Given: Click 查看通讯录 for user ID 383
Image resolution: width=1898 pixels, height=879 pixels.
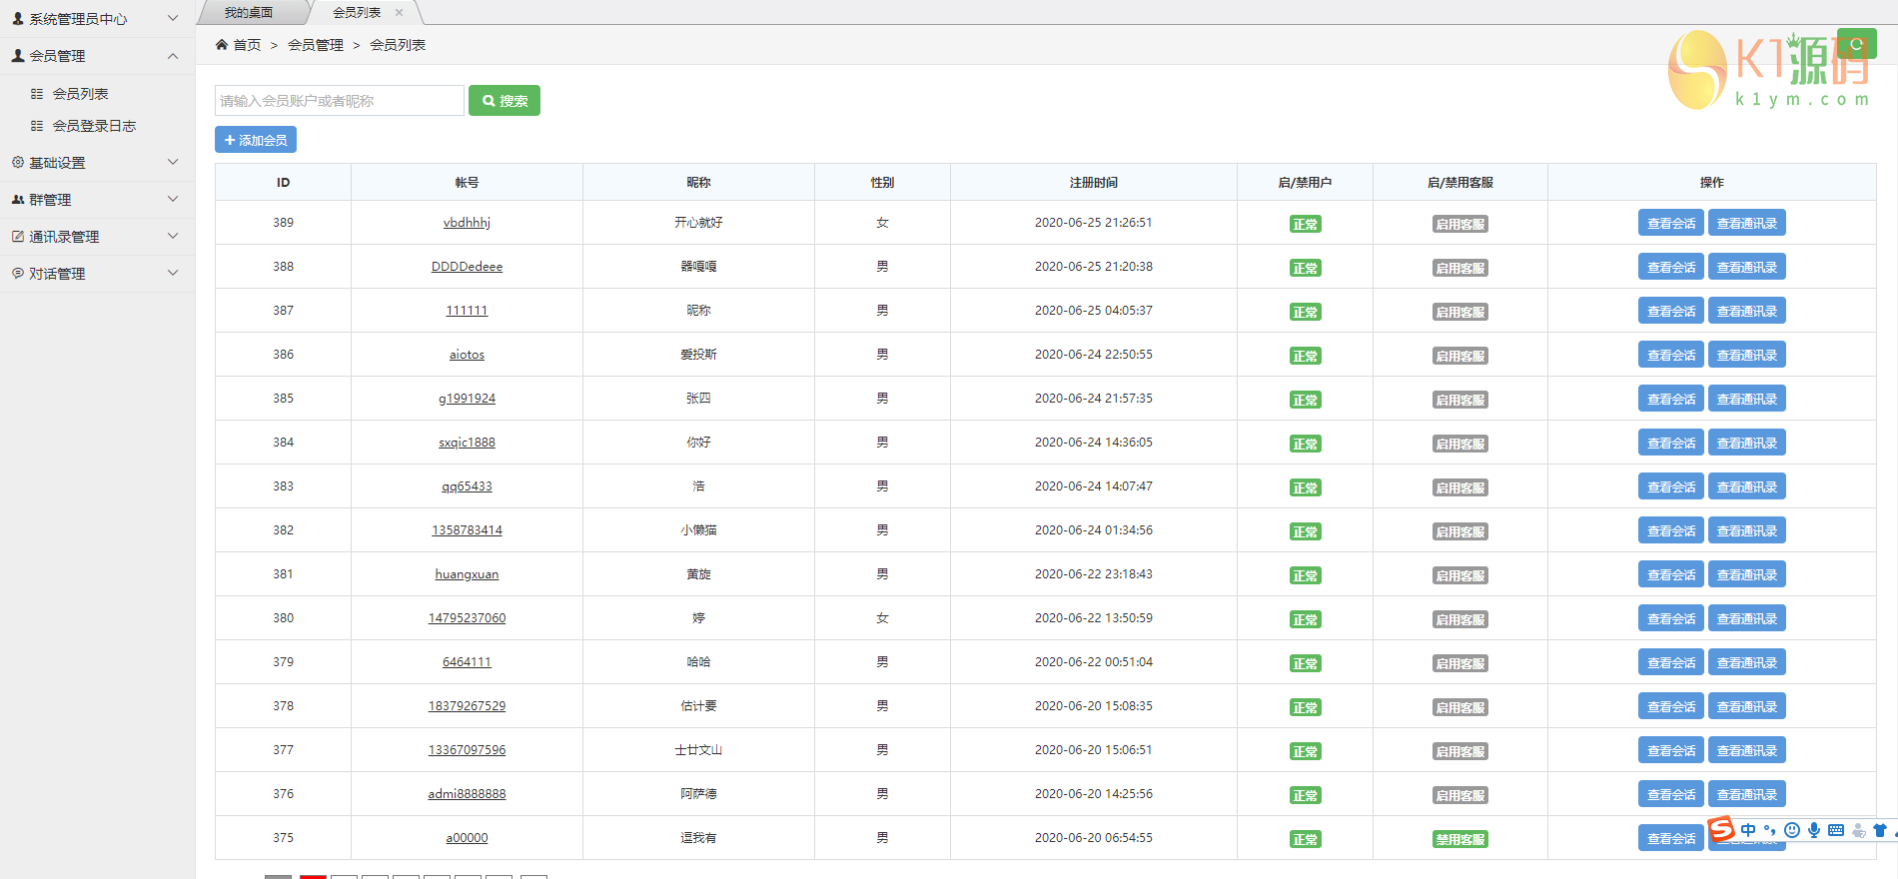Looking at the screenshot, I should tap(1746, 487).
